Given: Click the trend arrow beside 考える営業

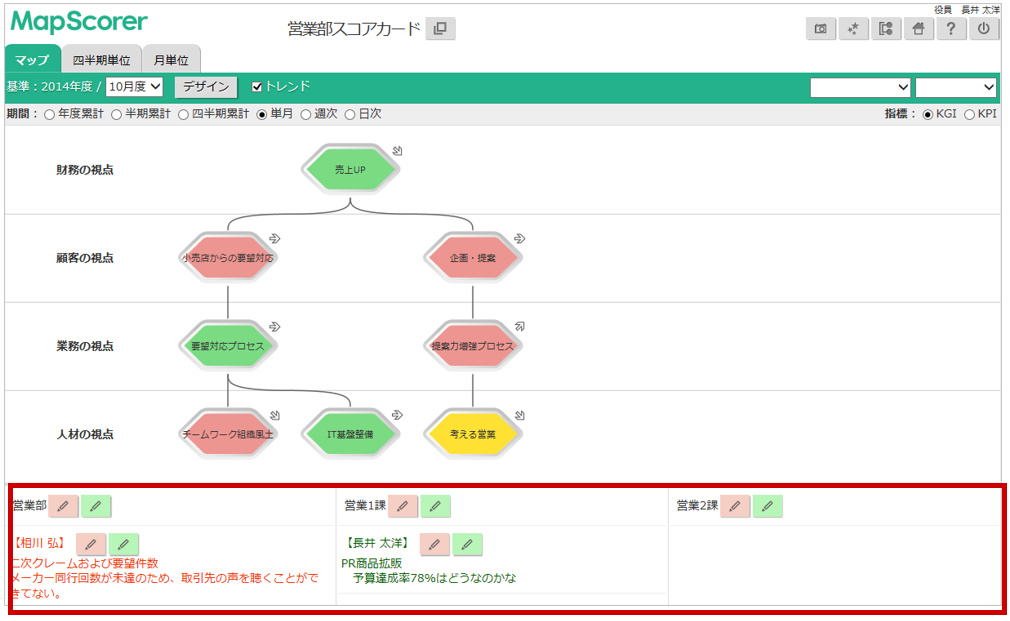Looking at the screenshot, I should pos(520,416).
